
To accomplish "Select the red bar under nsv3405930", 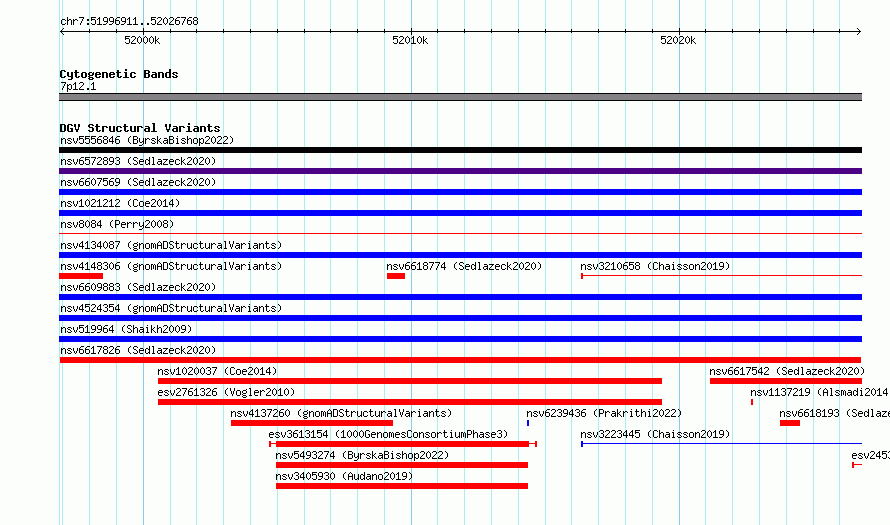I will [x=402, y=486].
